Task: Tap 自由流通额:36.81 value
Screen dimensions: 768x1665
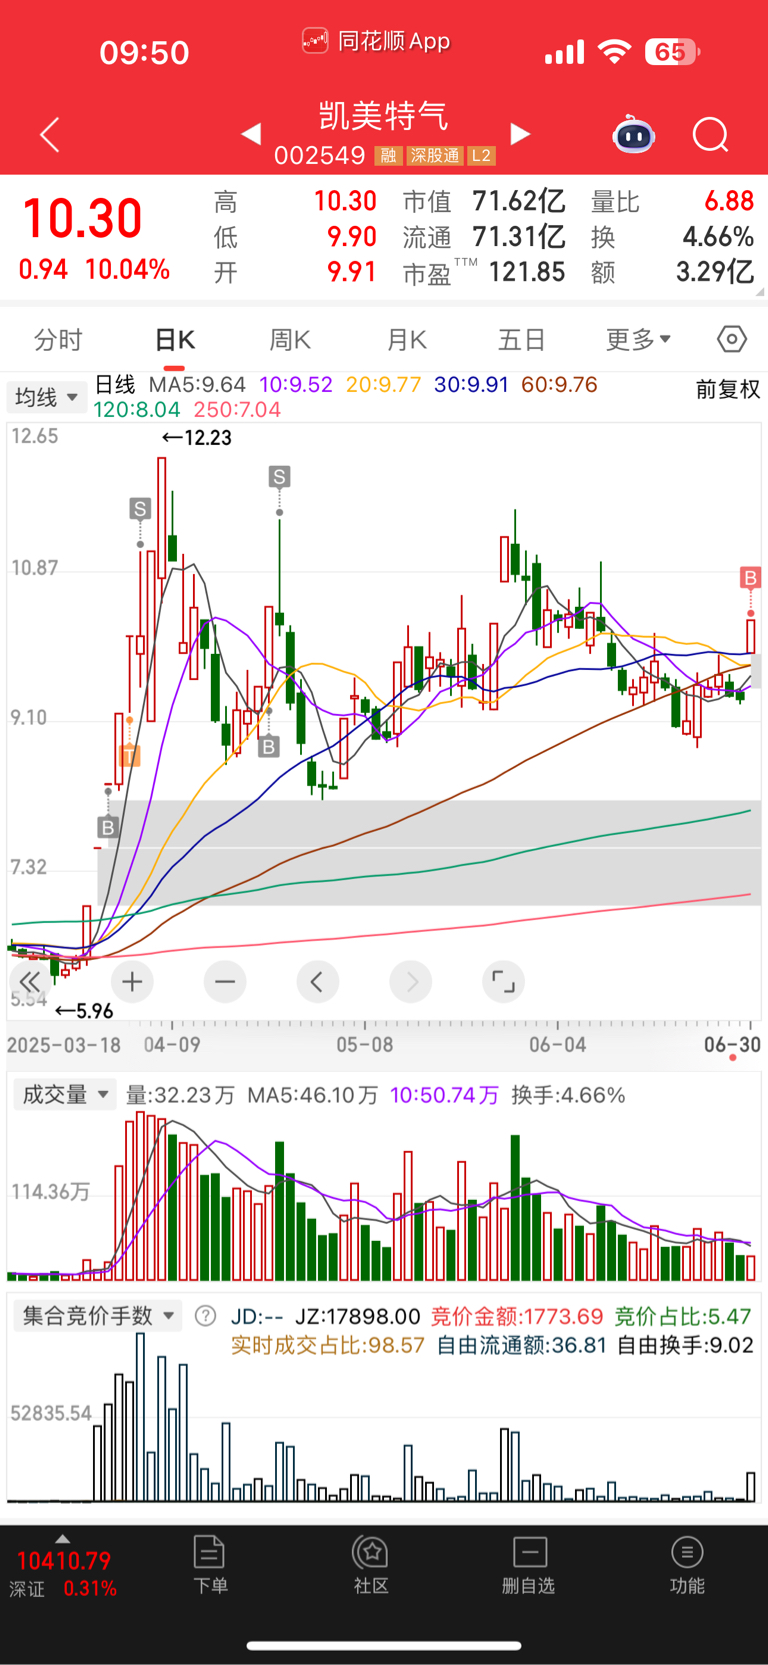Action: pyautogui.click(x=522, y=1345)
